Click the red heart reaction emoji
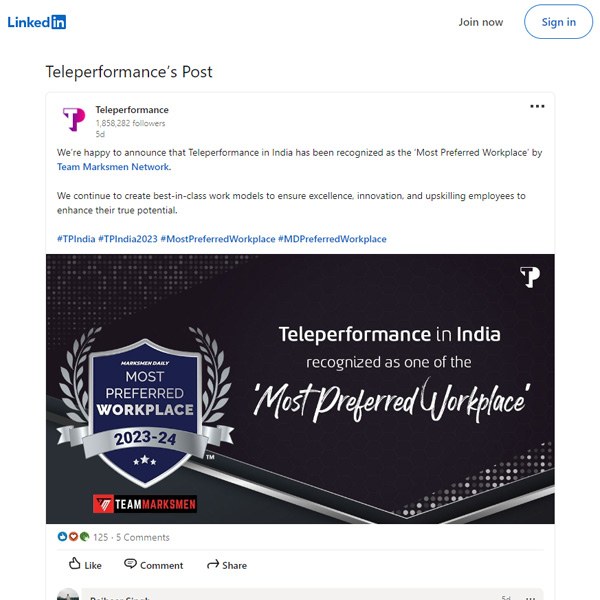 73,536
